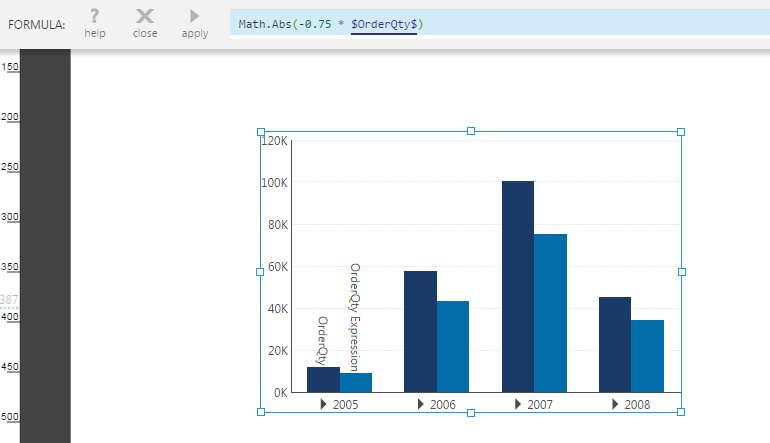Select the lighter blue 2008 expression bar
The height and width of the screenshot is (443, 770).
(x=648, y=355)
